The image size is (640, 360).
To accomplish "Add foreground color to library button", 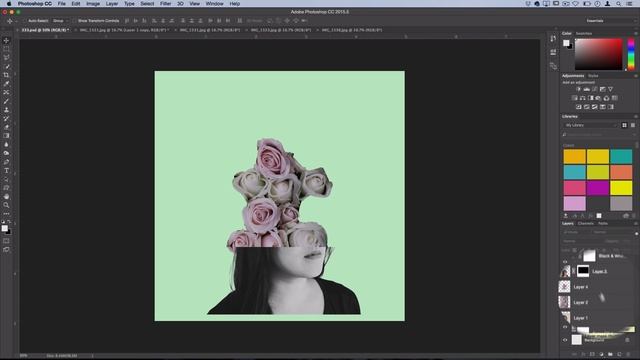I will [x=599, y=216].
